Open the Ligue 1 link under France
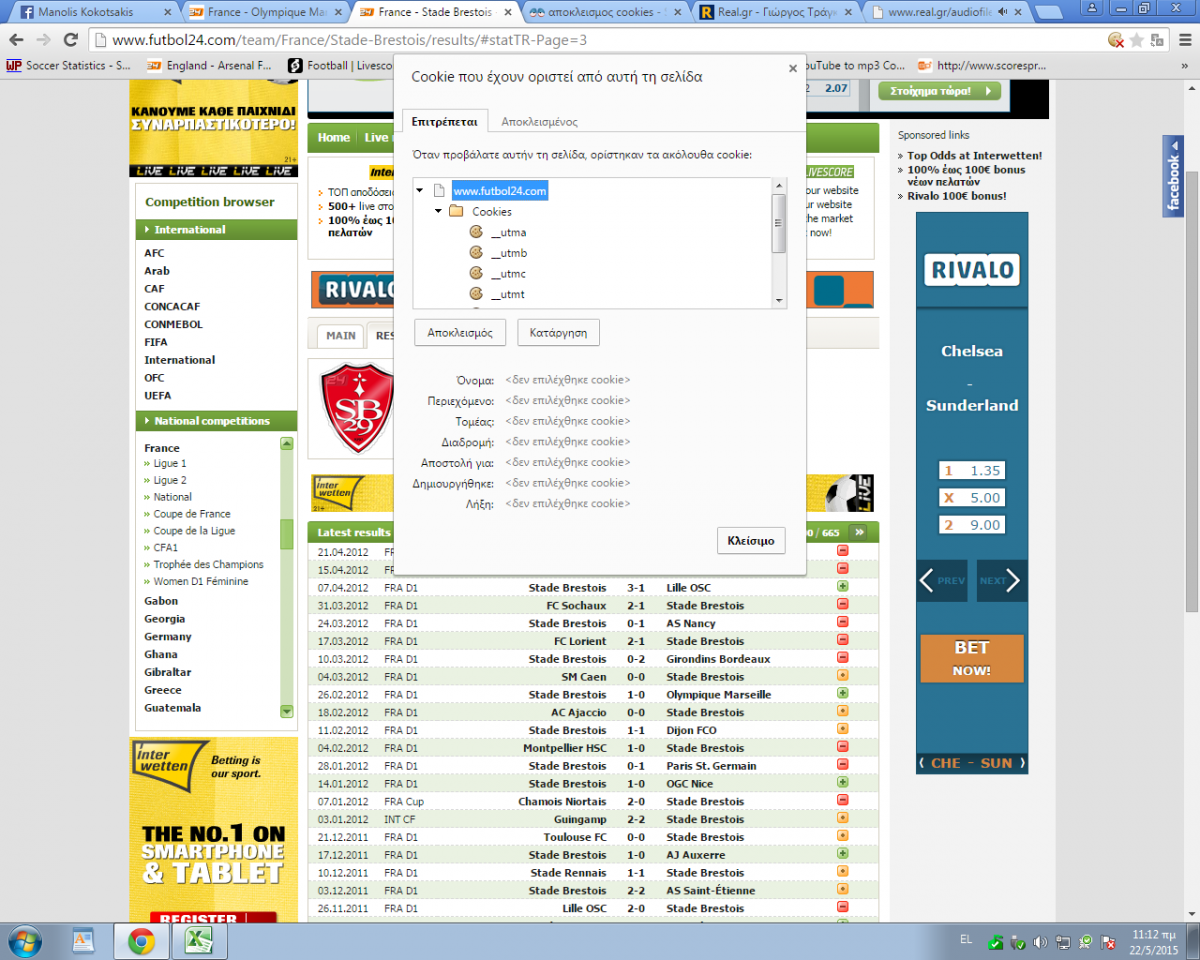 (169, 463)
